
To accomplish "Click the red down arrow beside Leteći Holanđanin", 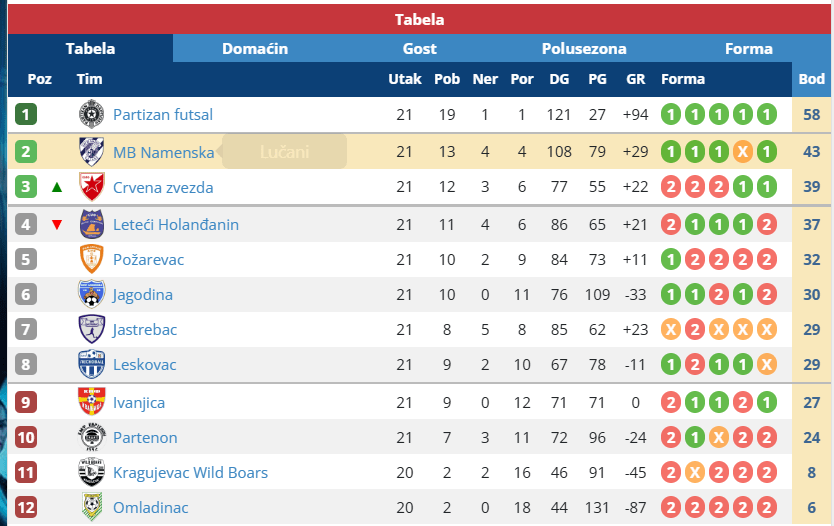I will [x=57, y=224].
